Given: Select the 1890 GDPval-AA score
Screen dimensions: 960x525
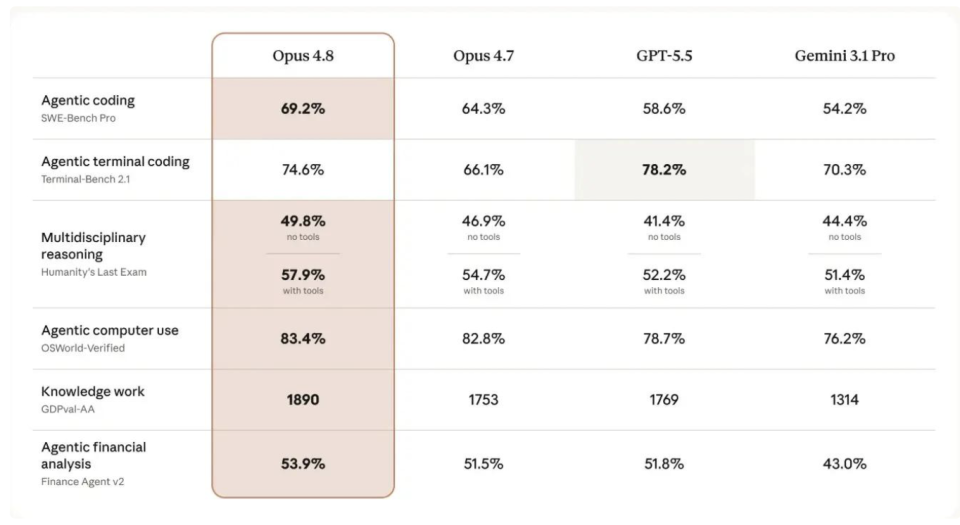Looking at the screenshot, I should [303, 400].
